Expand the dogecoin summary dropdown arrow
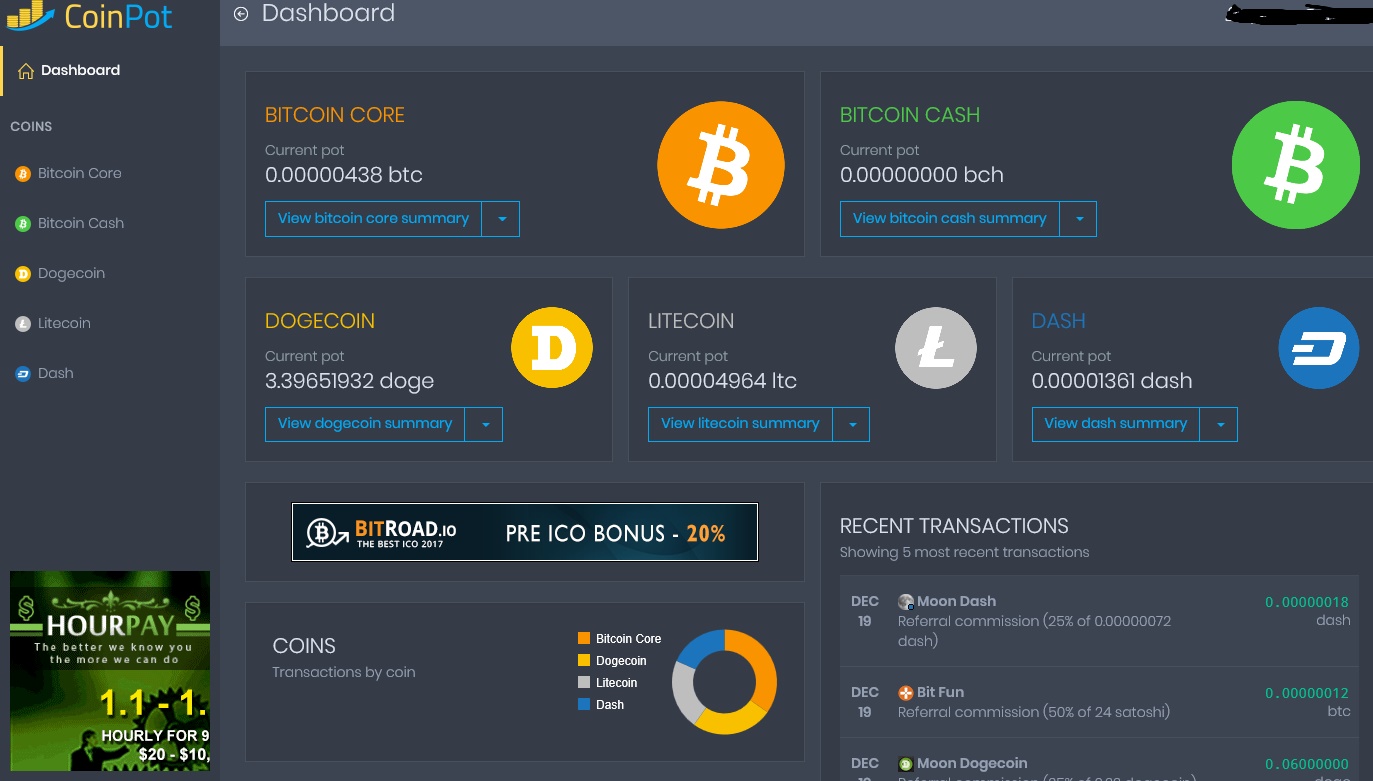Image resolution: width=1373 pixels, height=781 pixels. pos(484,424)
